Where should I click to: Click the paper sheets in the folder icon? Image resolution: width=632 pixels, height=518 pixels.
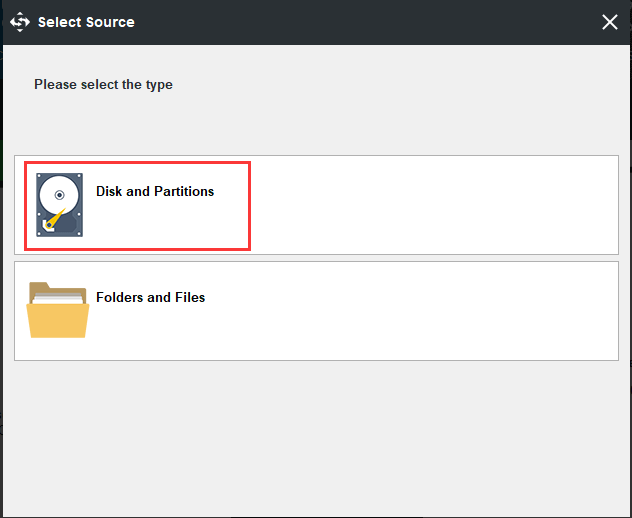pos(59,295)
